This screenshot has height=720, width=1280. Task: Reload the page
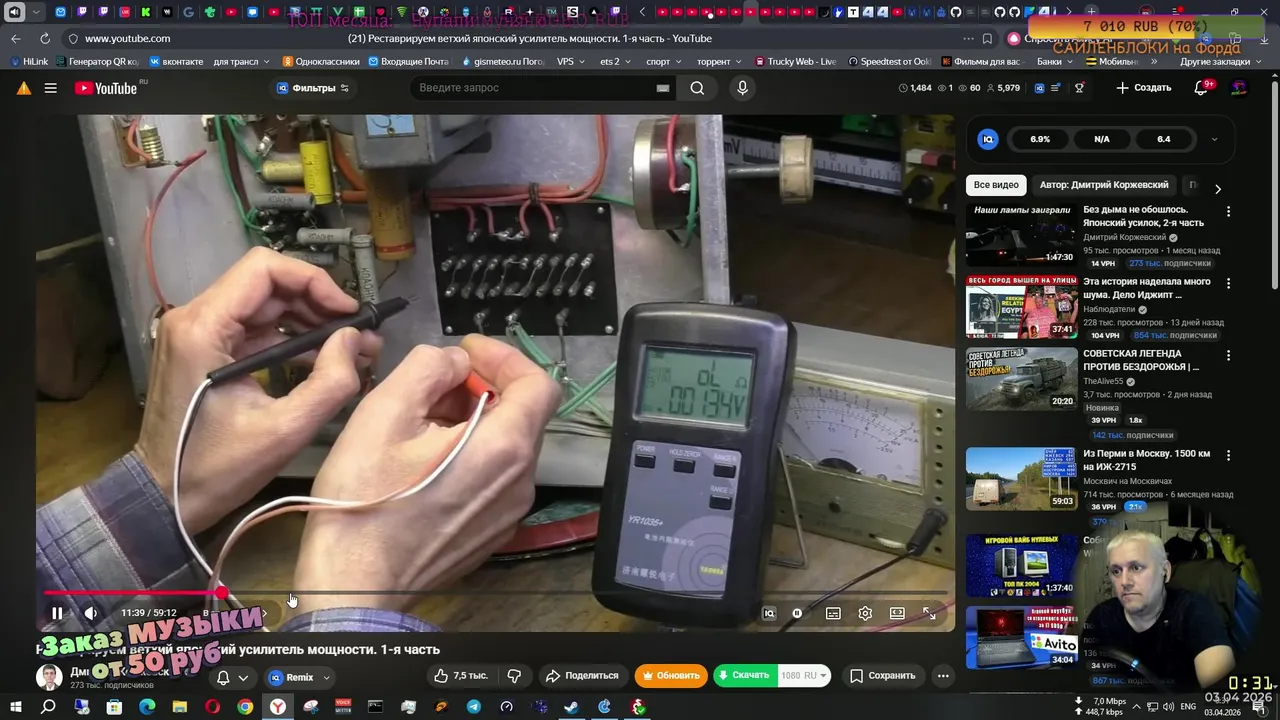(x=45, y=38)
